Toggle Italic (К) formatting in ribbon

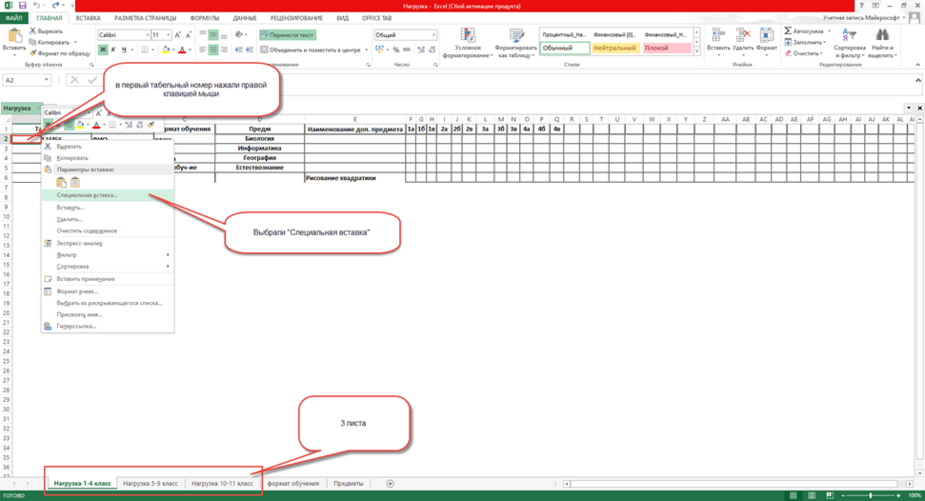tap(113, 49)
